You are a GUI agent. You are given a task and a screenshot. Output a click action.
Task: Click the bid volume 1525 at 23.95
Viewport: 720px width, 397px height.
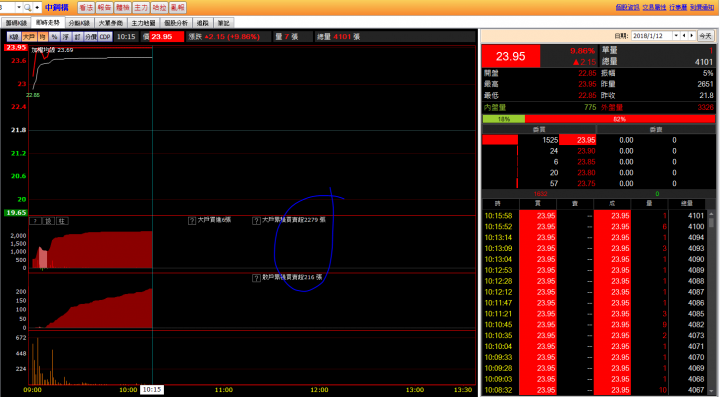(x=550, y=140)
